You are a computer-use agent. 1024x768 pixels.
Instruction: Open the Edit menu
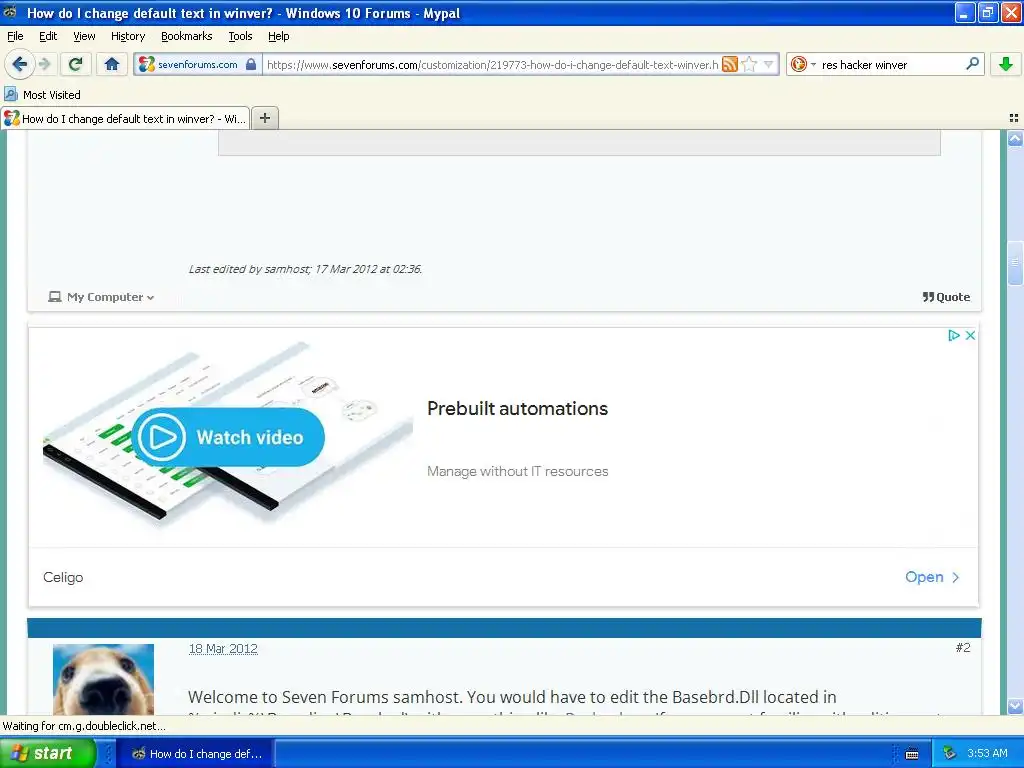click(48, 36)
